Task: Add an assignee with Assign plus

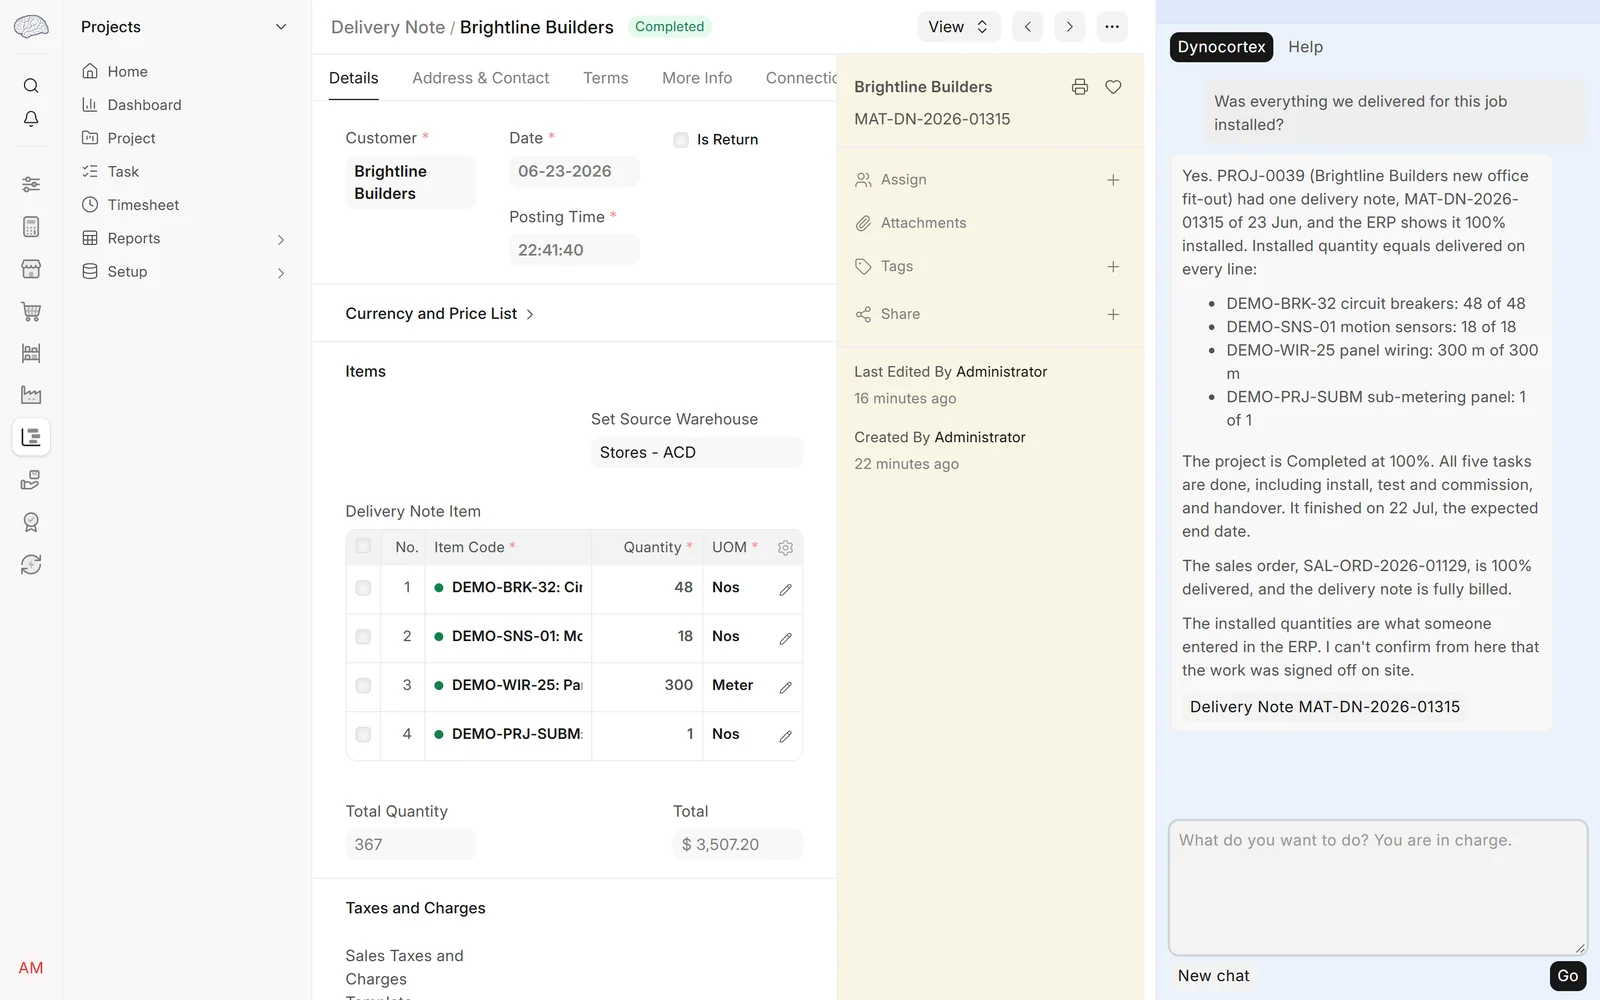Action: 1113,180
